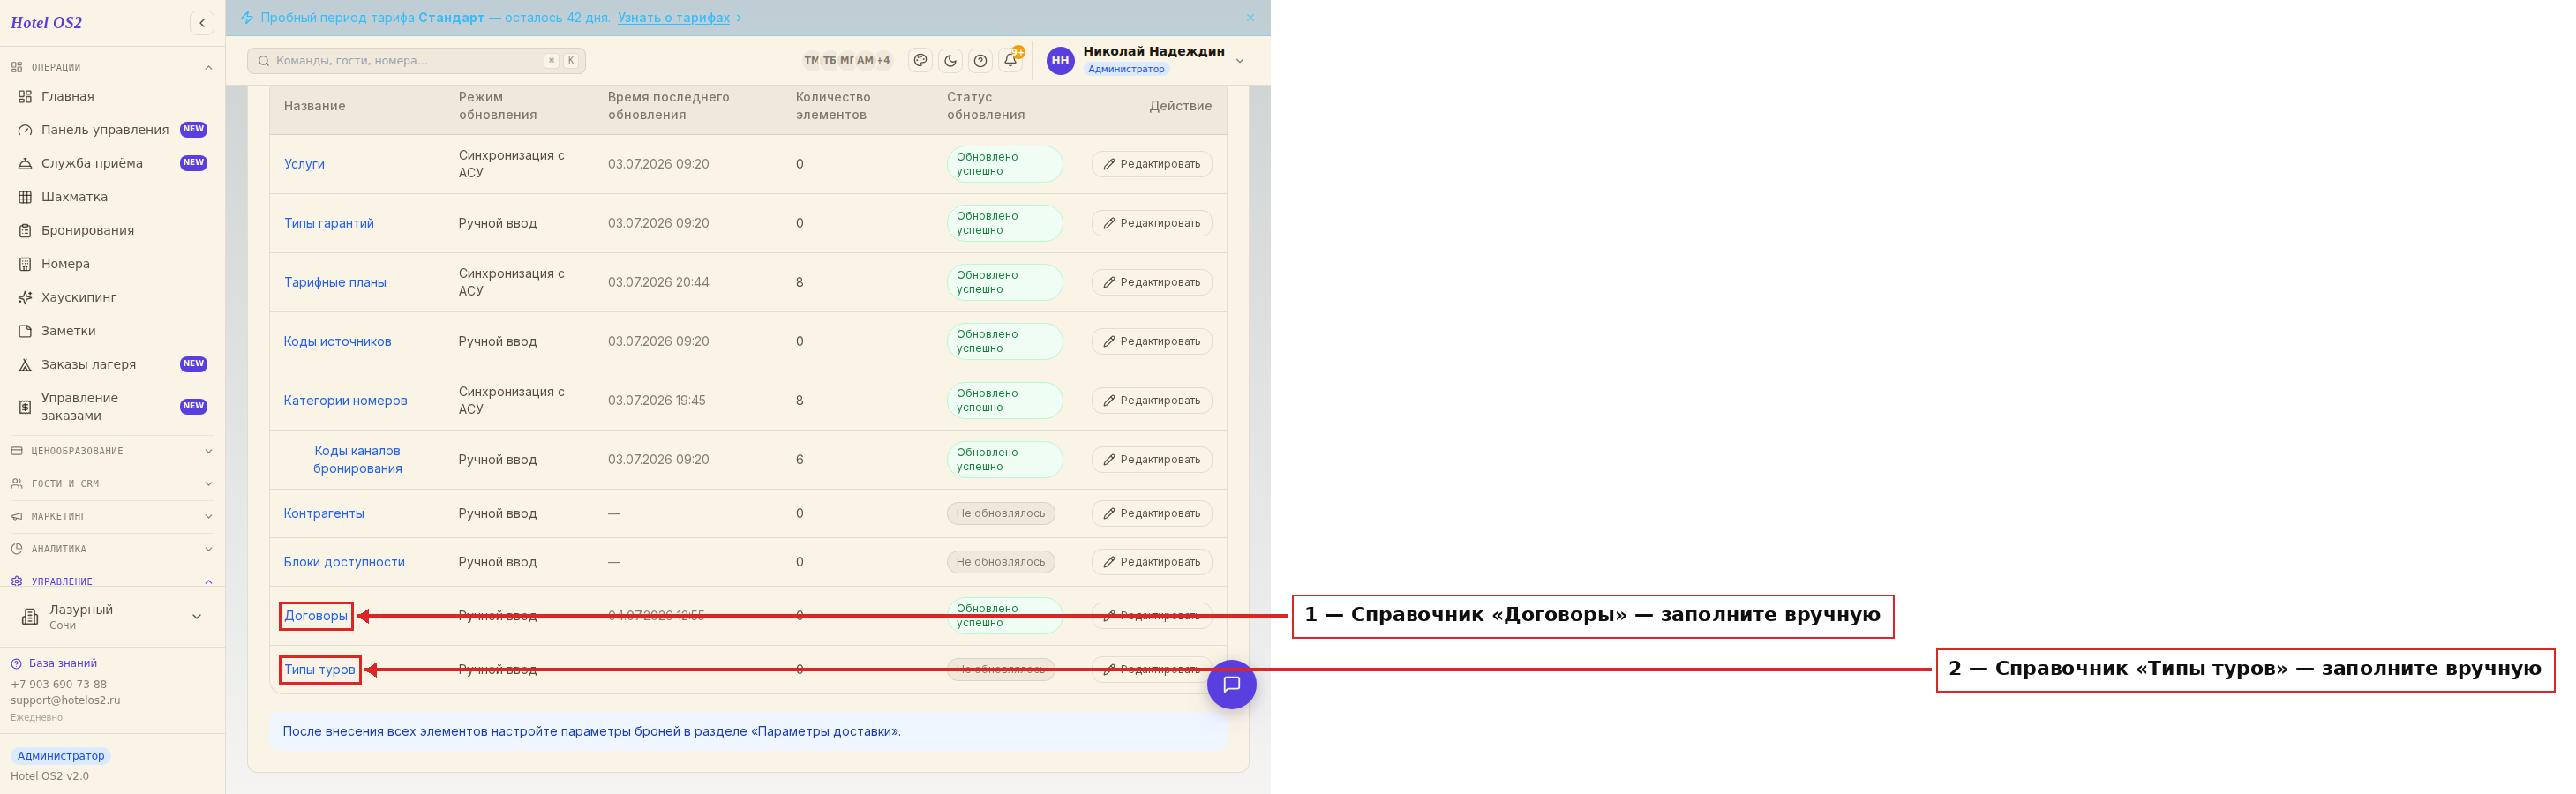Open the Коды источников directory

337,341
